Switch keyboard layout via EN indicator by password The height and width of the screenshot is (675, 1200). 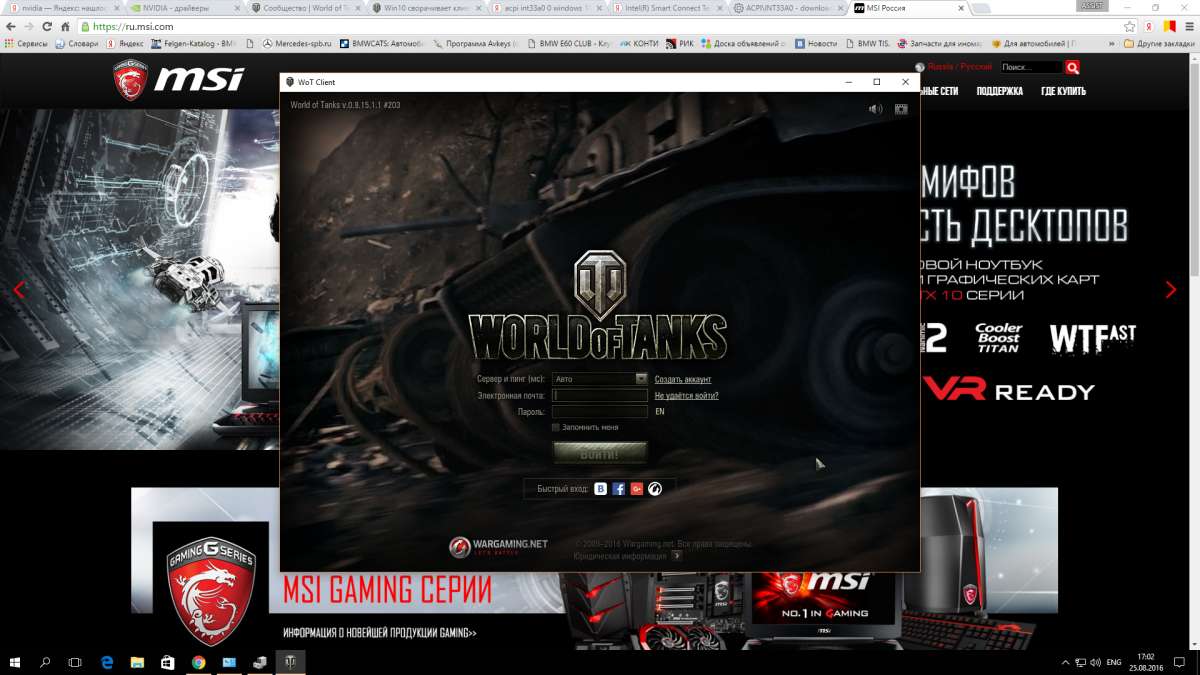click(660, 411)
